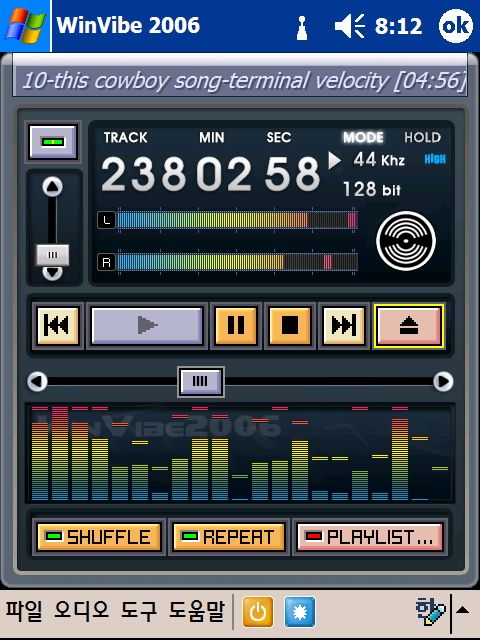Pause the playback
480x640 pixels.
point(236,325)
